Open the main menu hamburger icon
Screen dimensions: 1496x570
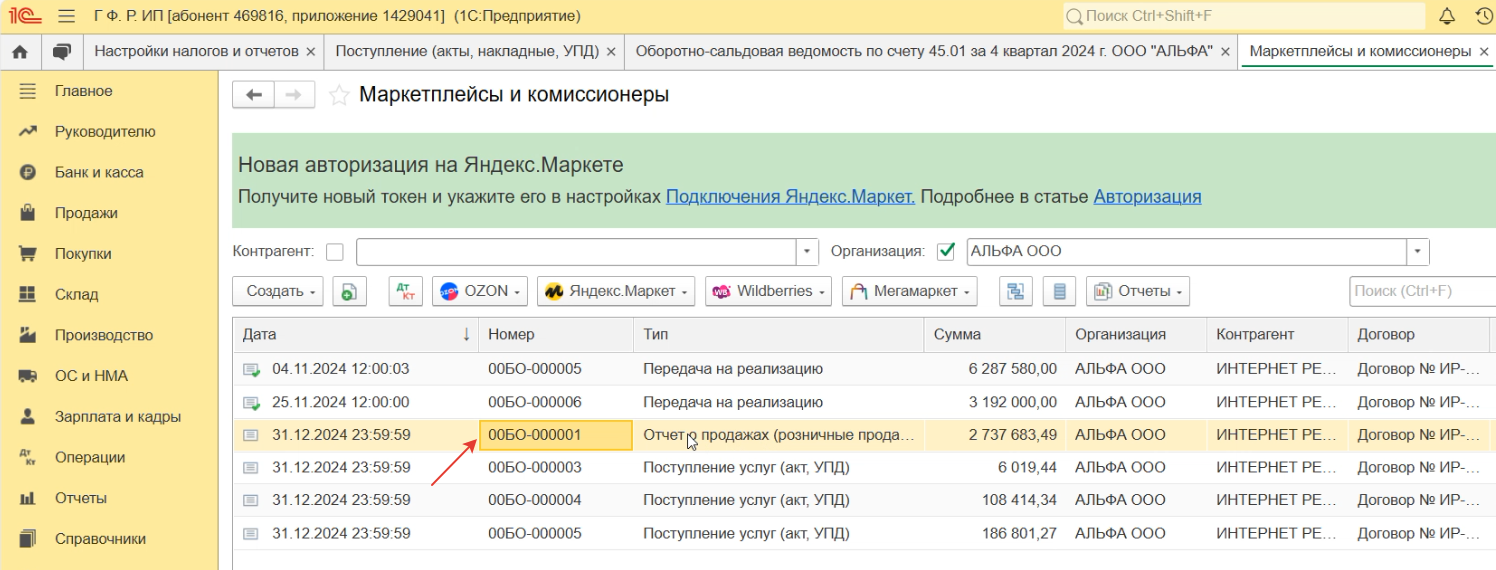pos(67,16)
